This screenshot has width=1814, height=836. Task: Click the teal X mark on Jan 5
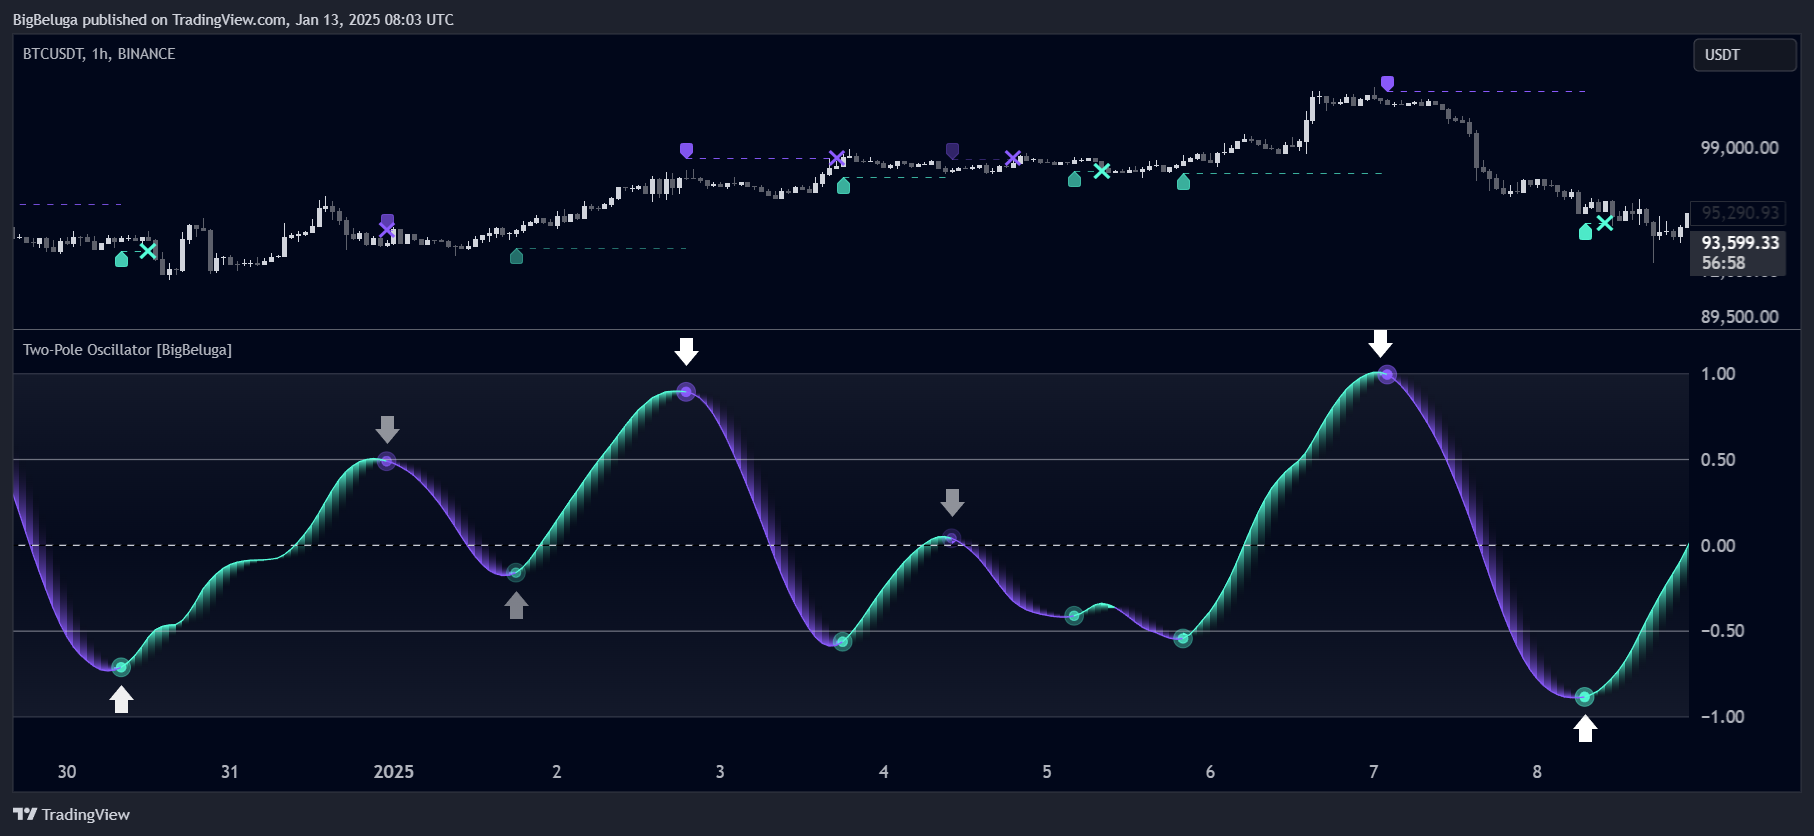1101,171
